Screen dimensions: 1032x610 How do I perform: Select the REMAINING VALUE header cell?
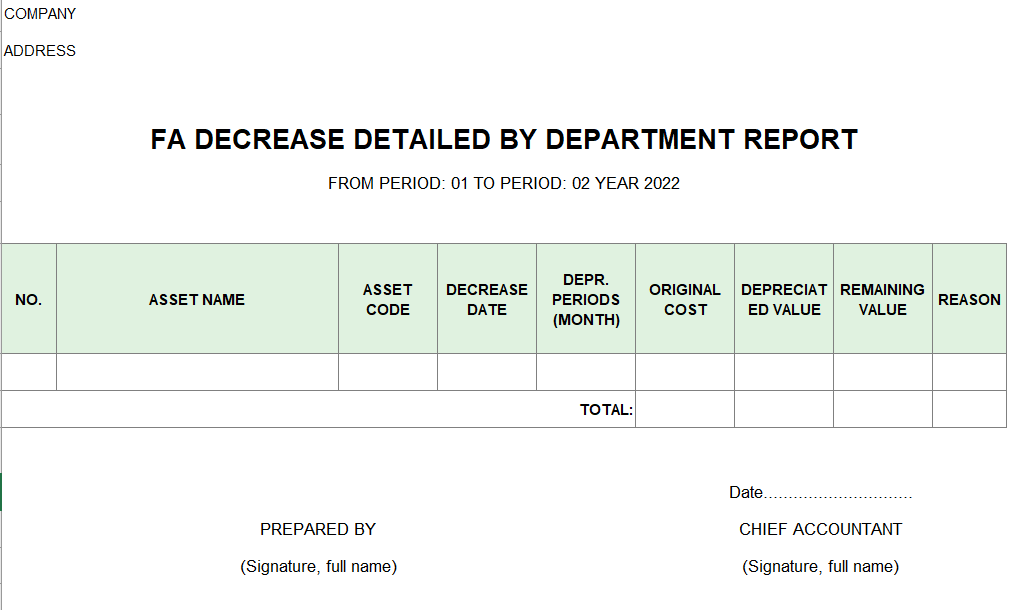point(882,299)
